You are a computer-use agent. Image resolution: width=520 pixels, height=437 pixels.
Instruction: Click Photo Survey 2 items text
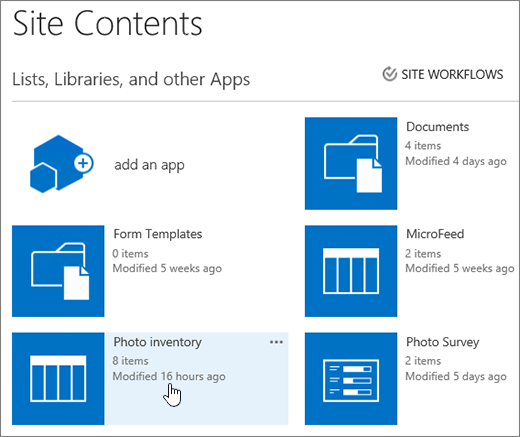tap(423, 361)
